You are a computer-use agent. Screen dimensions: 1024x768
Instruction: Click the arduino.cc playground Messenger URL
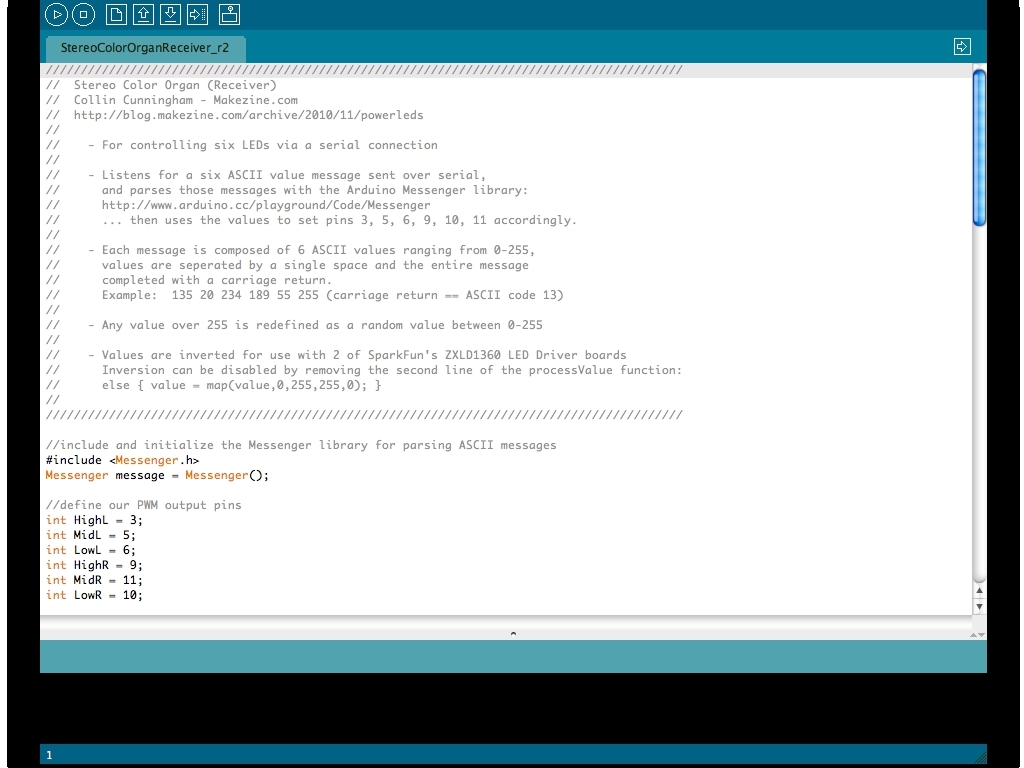[x=266, y=205]
